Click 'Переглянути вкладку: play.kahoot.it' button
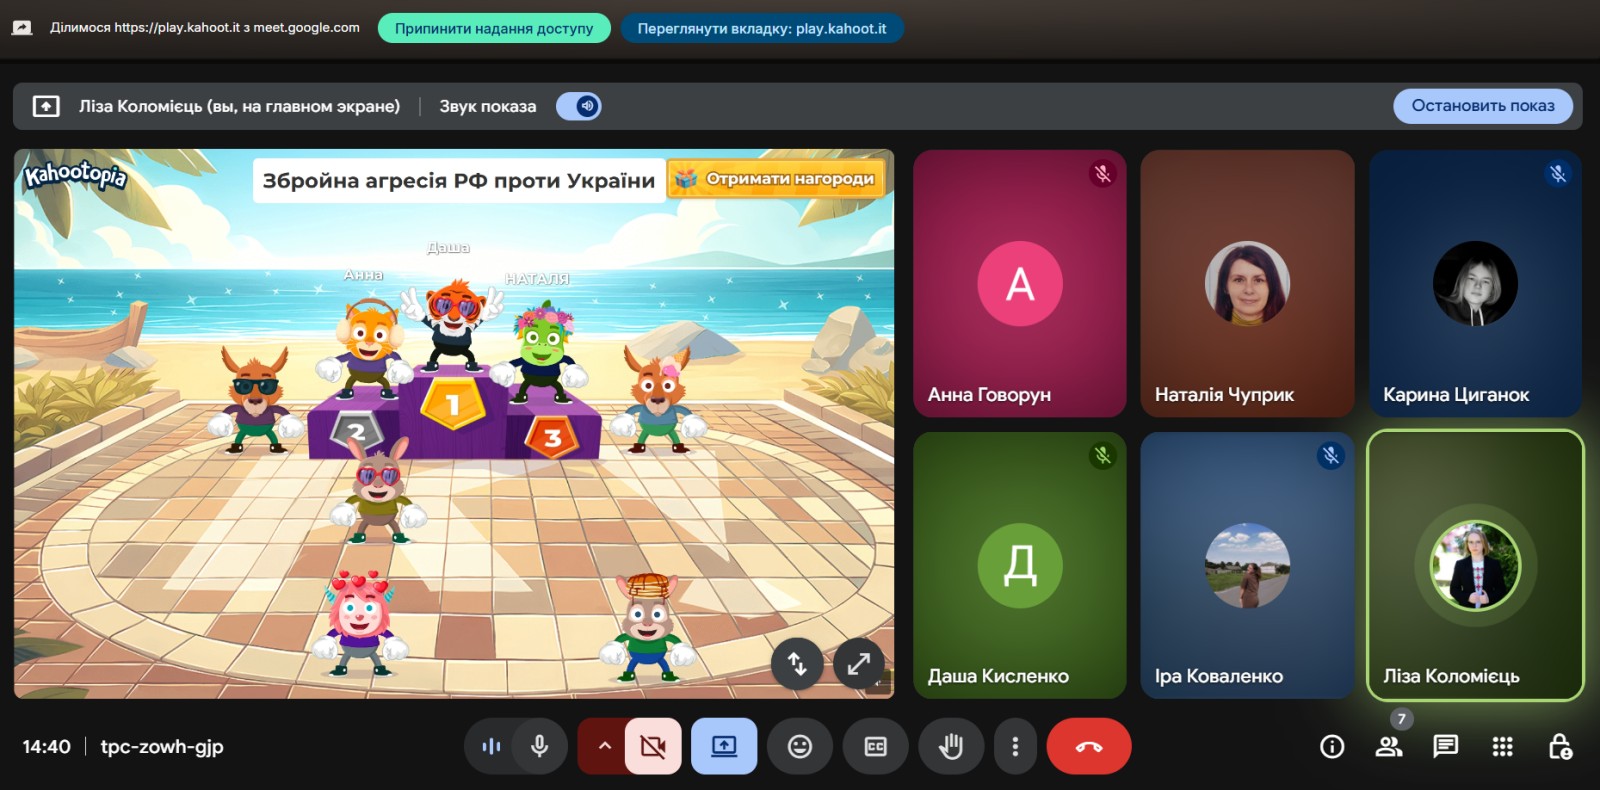This screenshot has height=790, width=1600. click(762, 28)
